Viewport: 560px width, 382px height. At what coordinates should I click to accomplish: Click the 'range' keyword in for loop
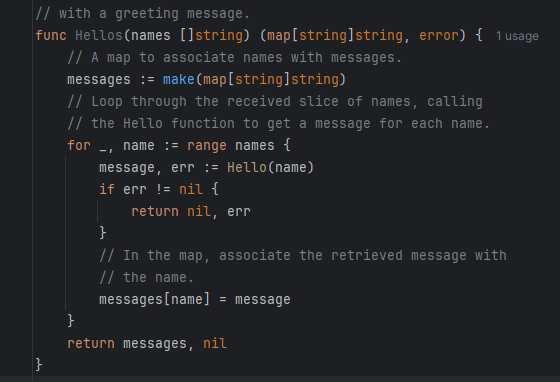207,146
